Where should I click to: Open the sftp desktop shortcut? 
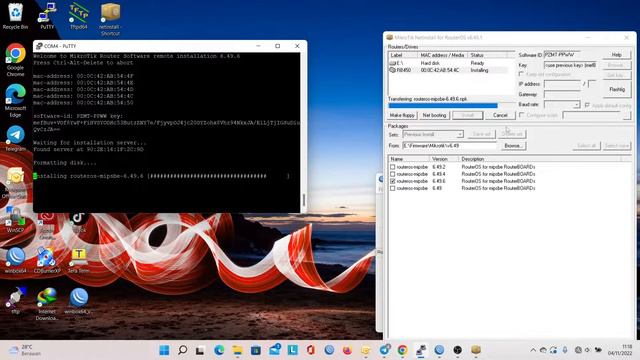tap(15, 300)
